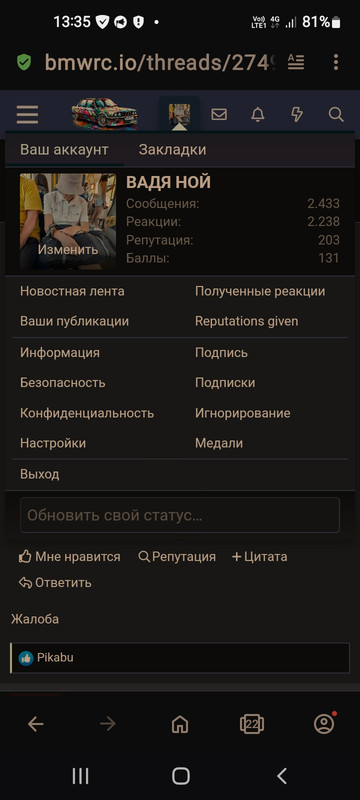Open the browser three-dot menu

click(x=336, y=62)
